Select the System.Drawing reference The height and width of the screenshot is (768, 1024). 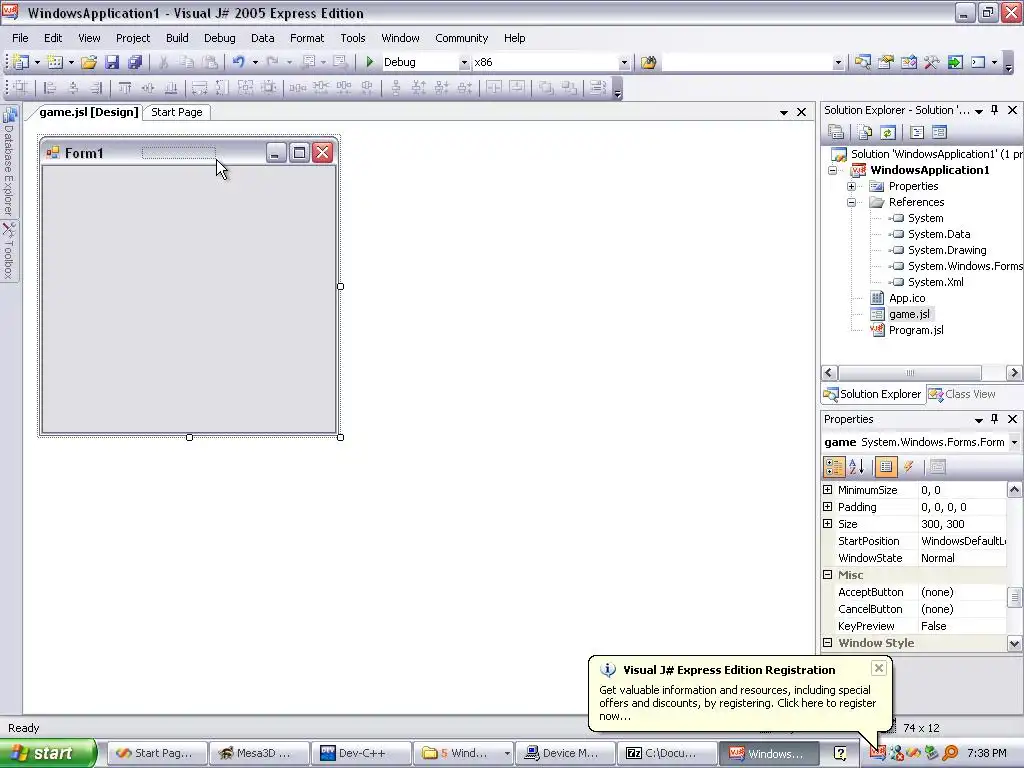pos(947,250)
